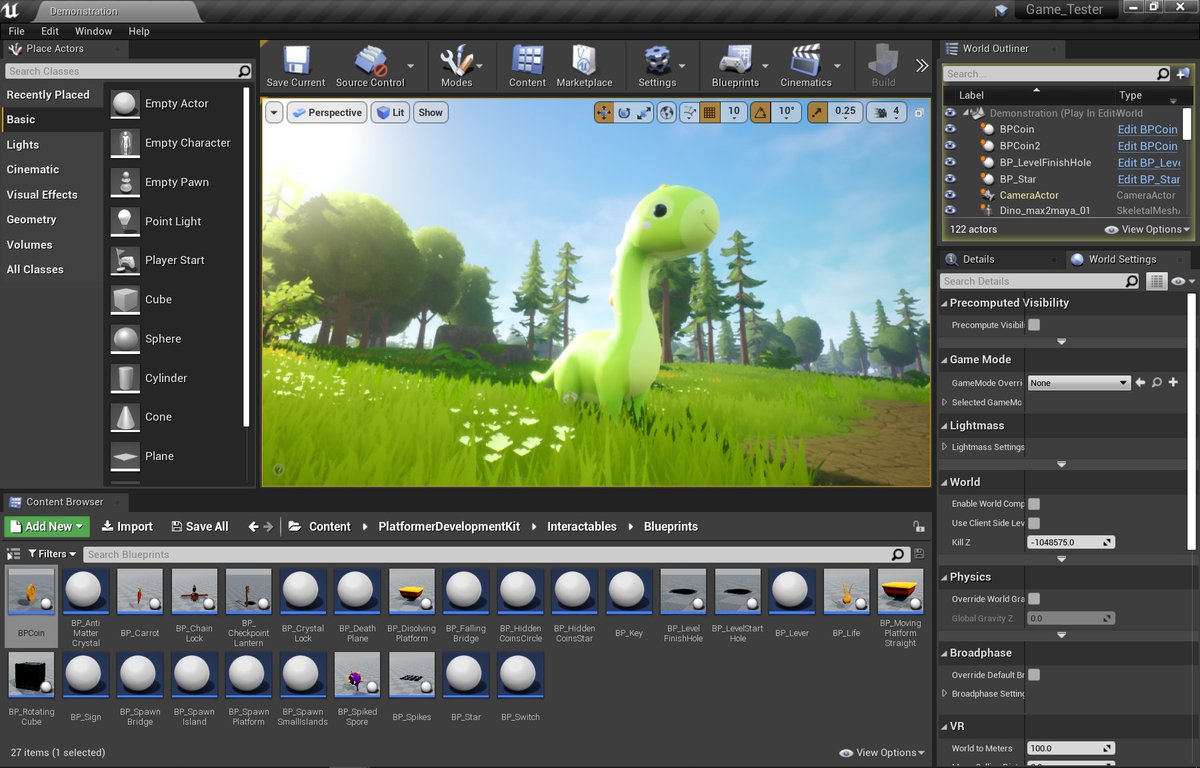This screenshot has width=1200, height=768.
Task: Click Edit BPCoin link for BPCoin2
Action: [1148, 146]
